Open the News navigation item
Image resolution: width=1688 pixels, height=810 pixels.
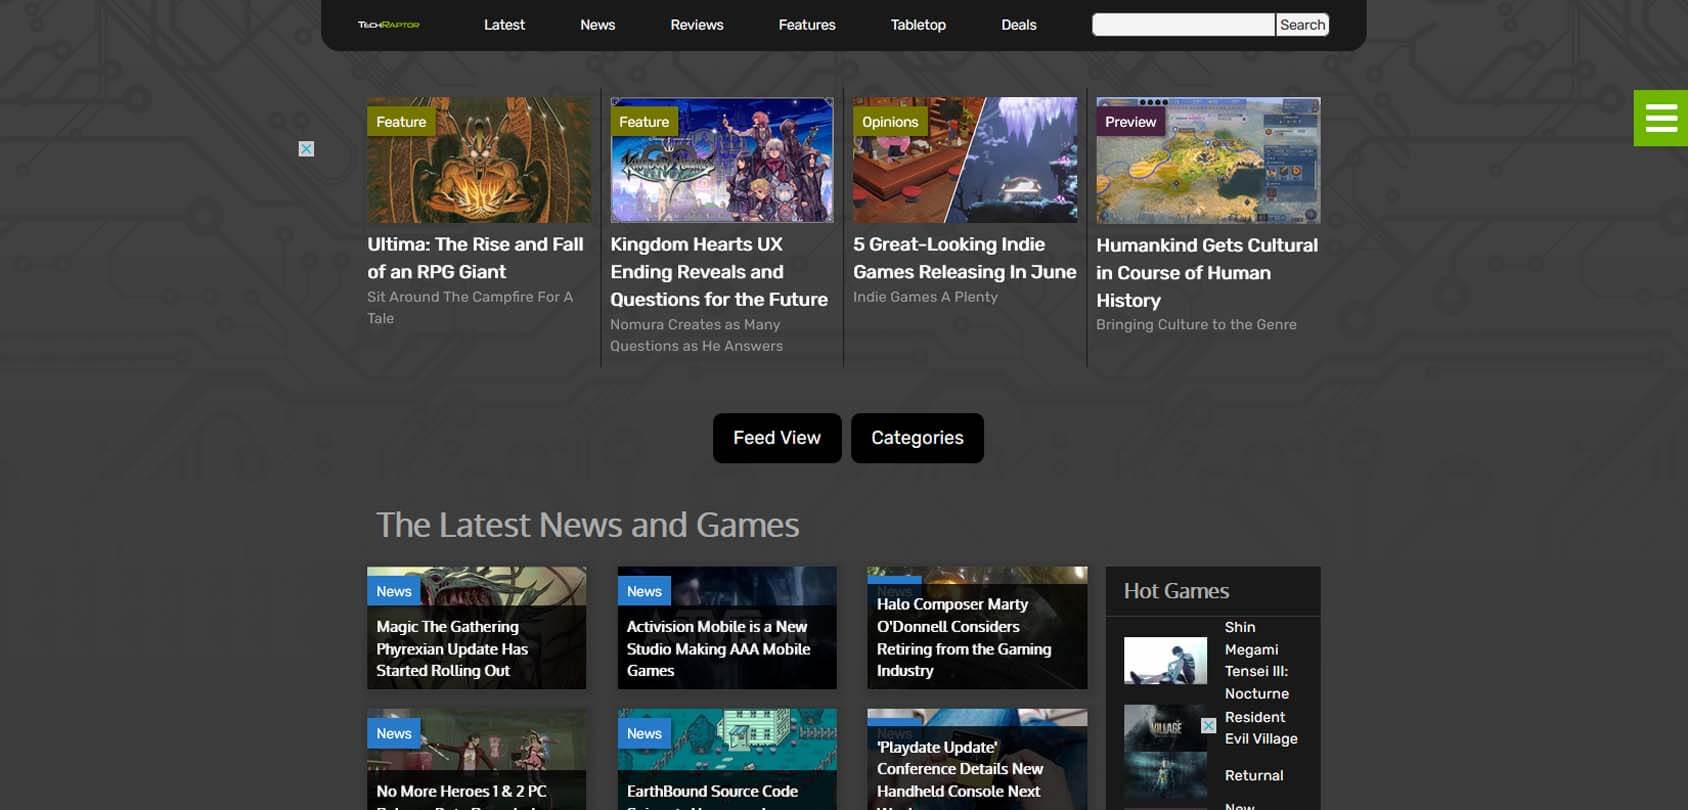597,25
